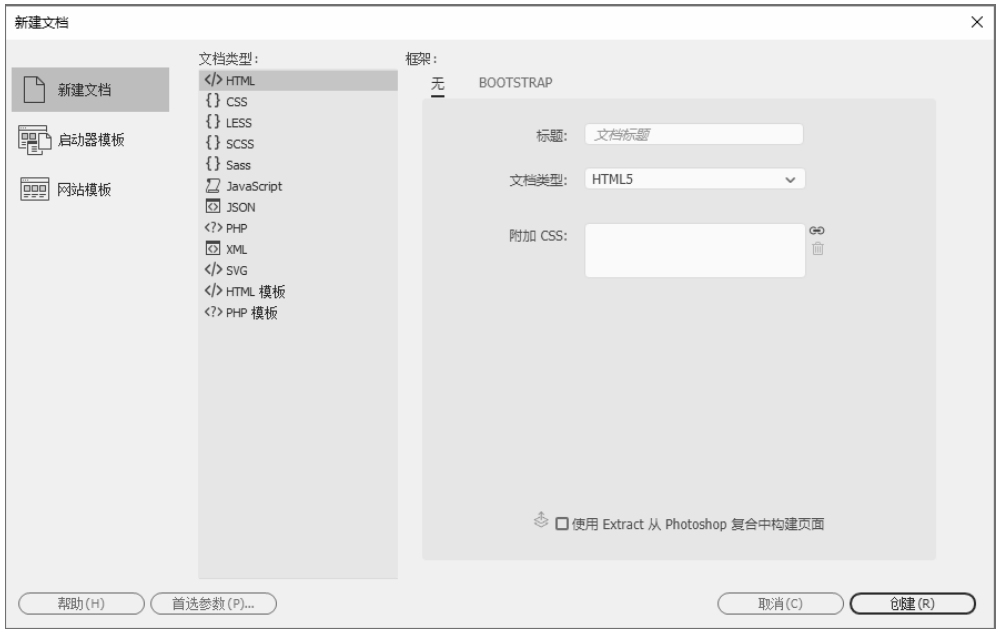The height and width of the screenshot is (634, 1000).
Task: Select Sass document type text
Action: pyautogui.click(x=238, y=165)
